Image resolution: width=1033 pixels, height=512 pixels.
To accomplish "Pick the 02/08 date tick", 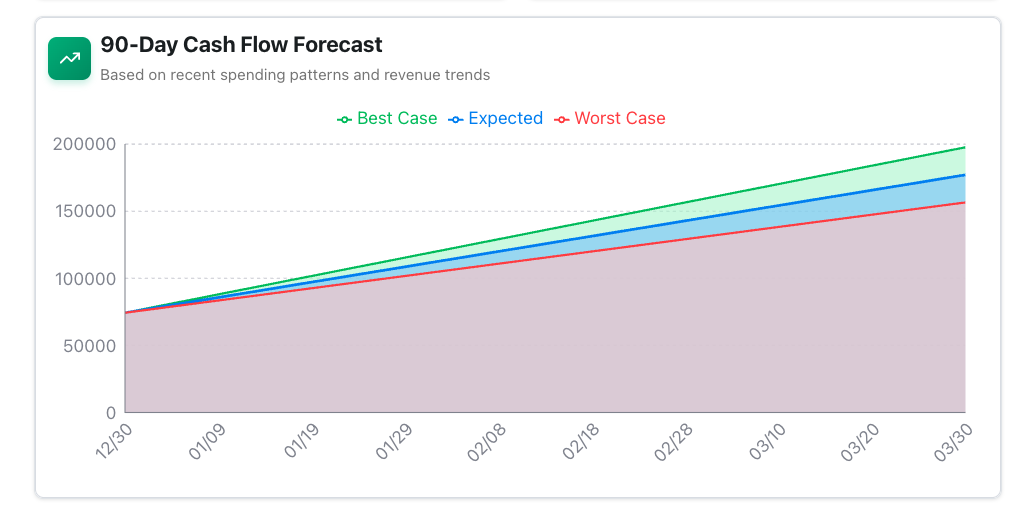I will (x=487, y=441).
